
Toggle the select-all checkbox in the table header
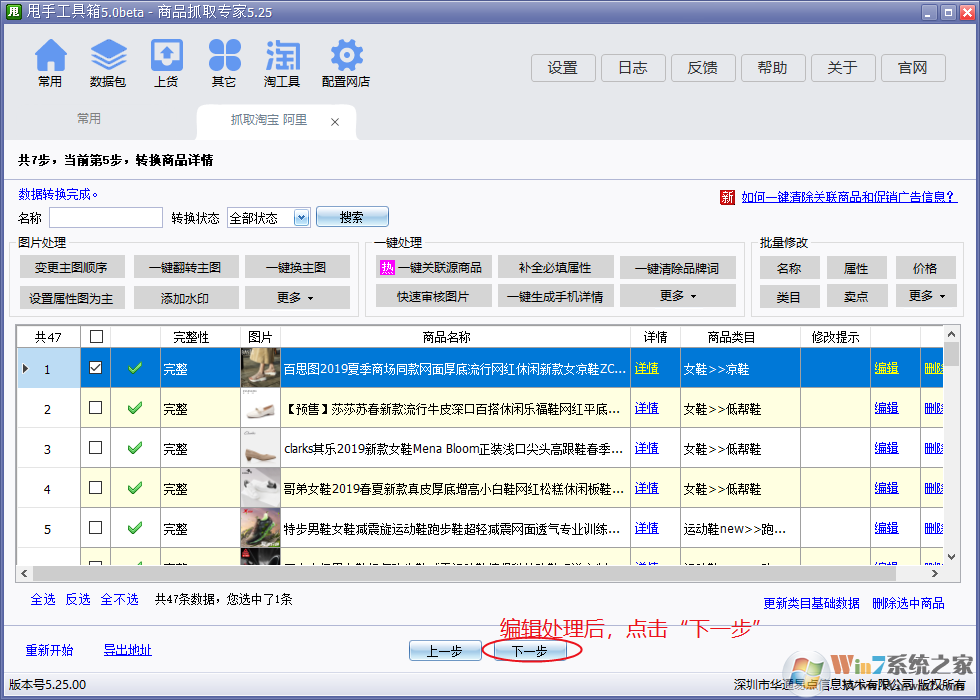pos(96,337)
